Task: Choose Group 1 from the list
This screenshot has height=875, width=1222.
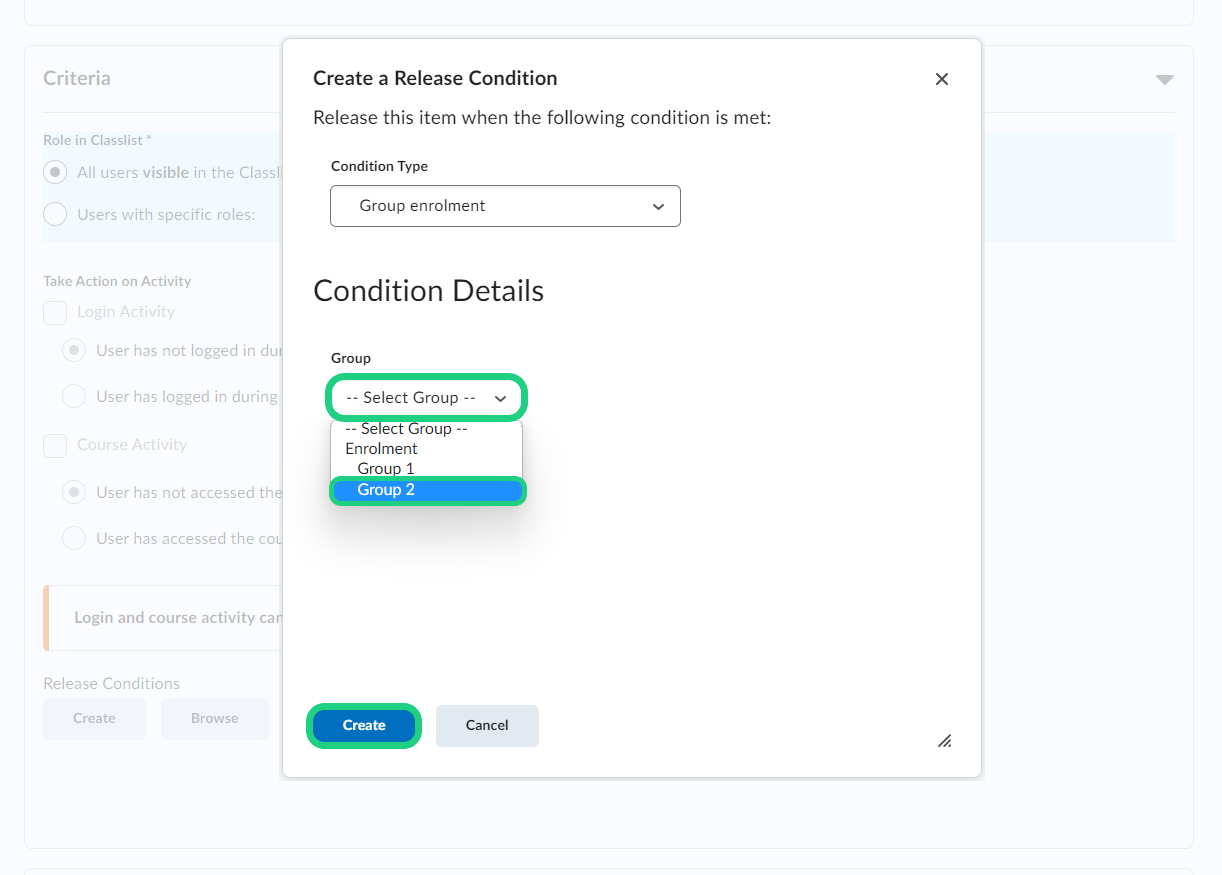Action: click(386, 469)
